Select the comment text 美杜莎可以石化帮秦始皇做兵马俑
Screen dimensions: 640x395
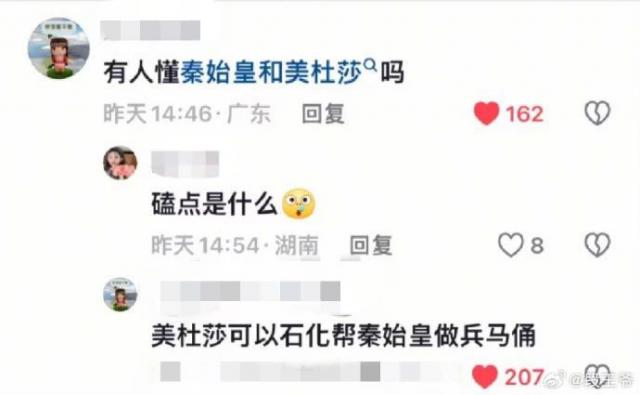(x=343, y=336)
